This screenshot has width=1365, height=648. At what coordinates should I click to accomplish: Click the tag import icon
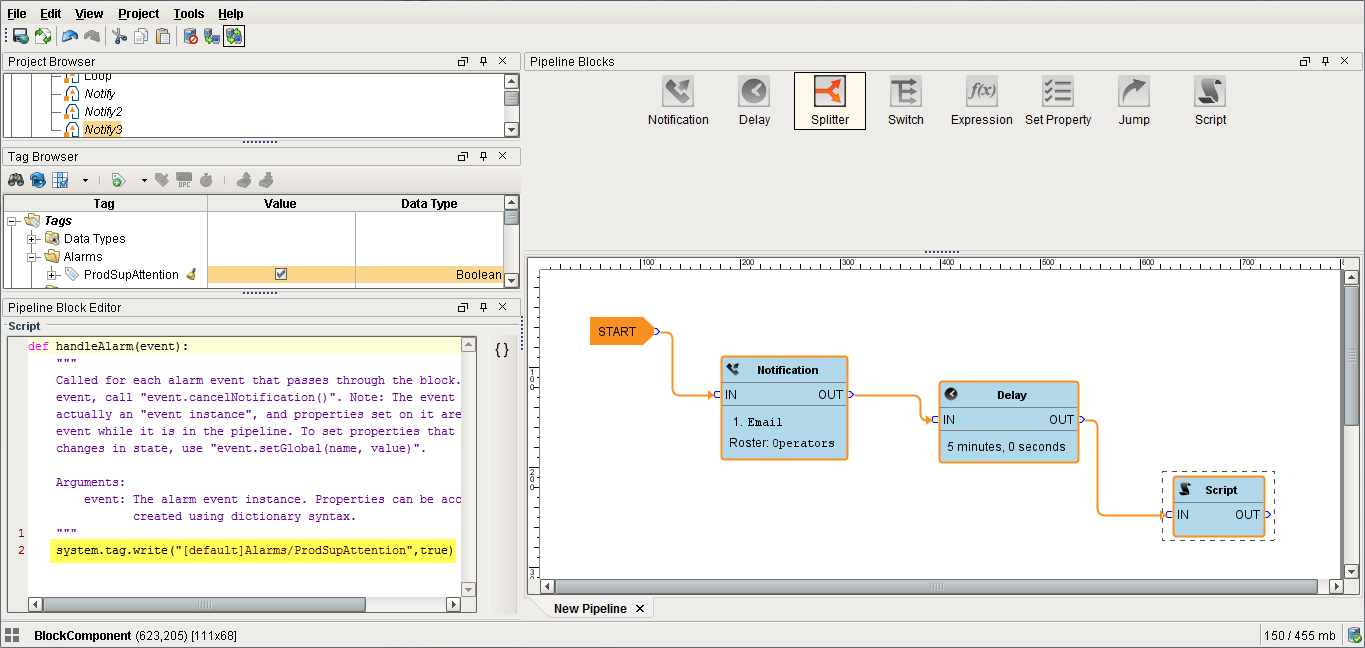pos(244,180)
